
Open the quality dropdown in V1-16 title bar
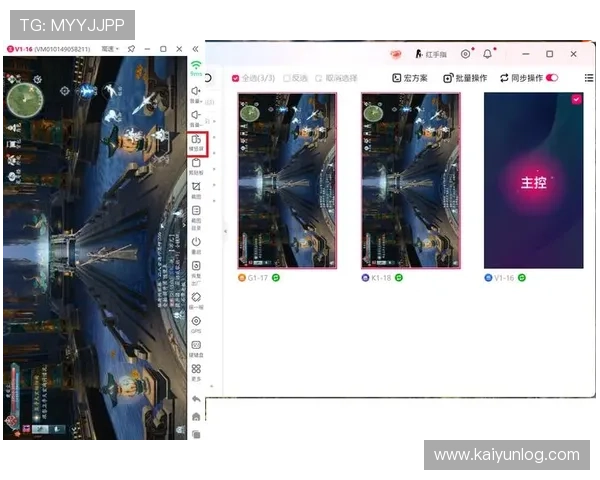[110, 49]
